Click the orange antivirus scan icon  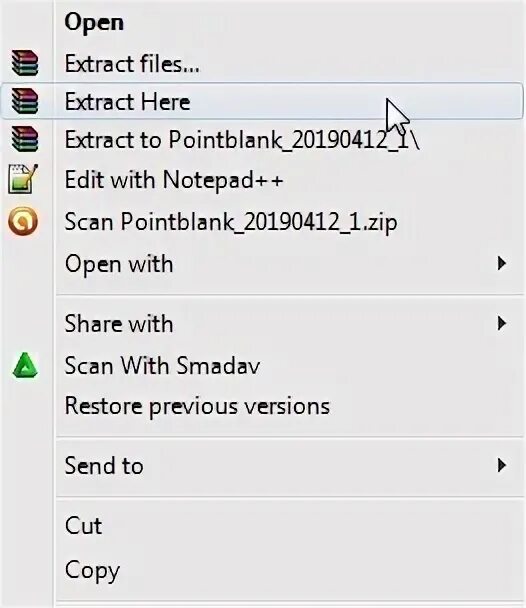pyautogui.click(x=23, y=221)
